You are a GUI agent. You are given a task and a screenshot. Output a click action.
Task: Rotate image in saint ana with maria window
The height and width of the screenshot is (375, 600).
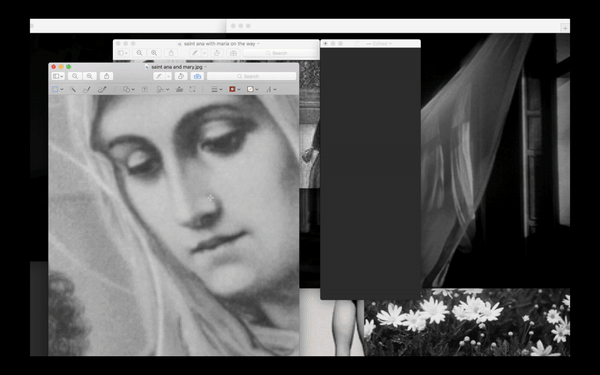(217, 53)
